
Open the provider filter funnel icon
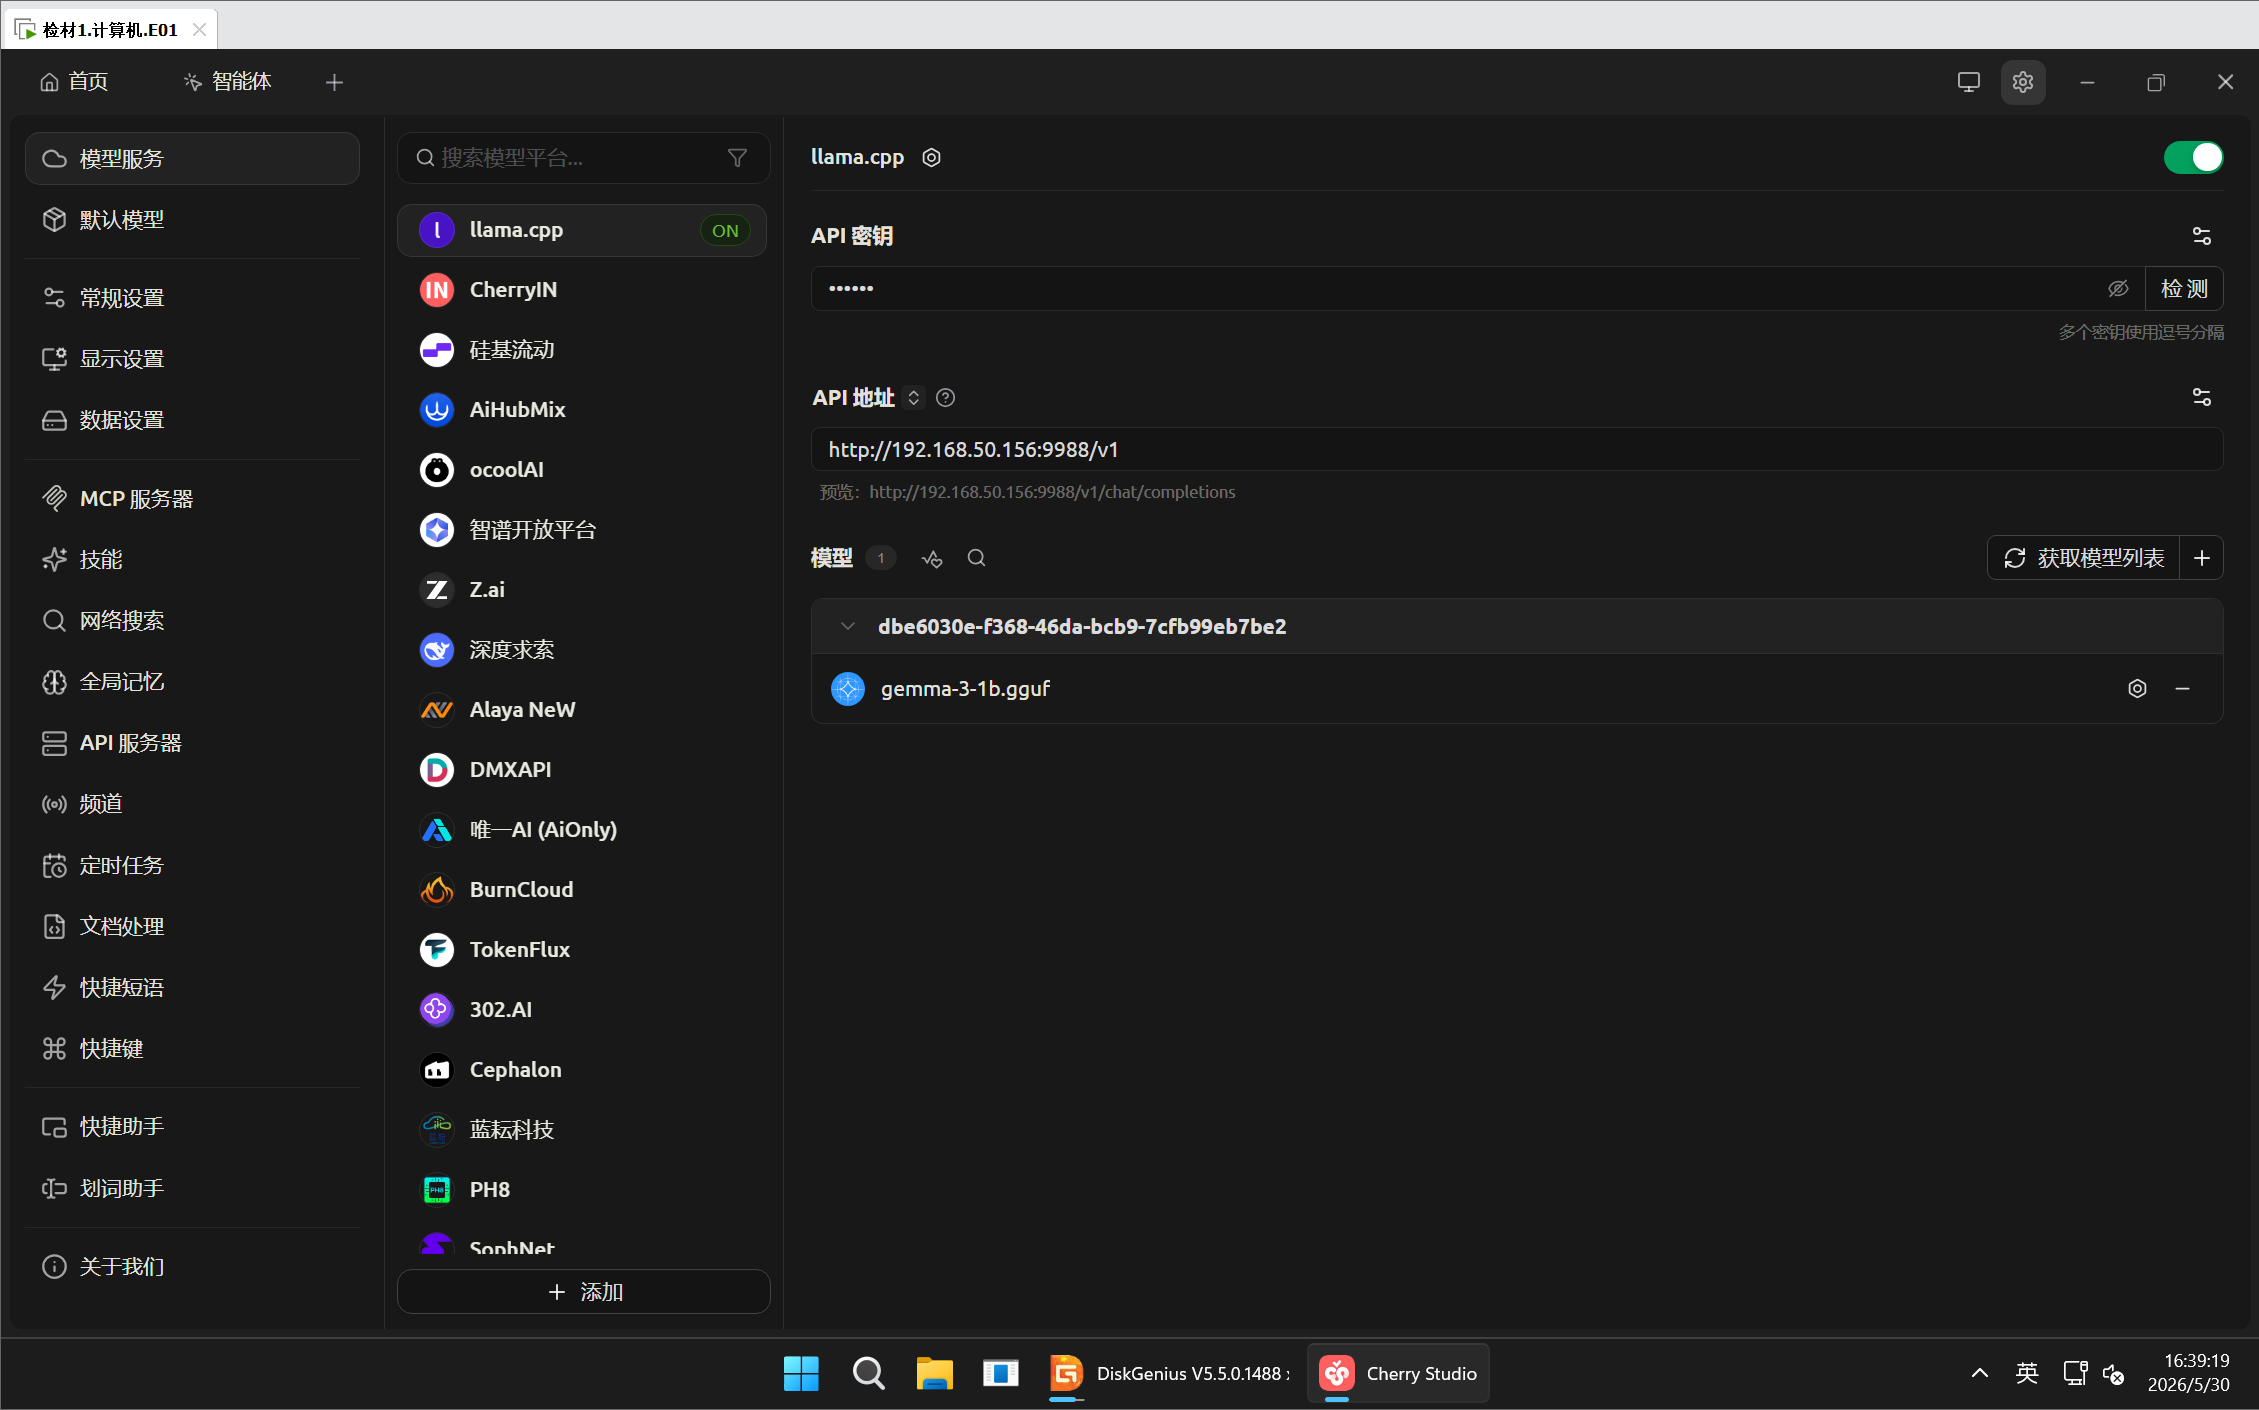coord(737,158)
